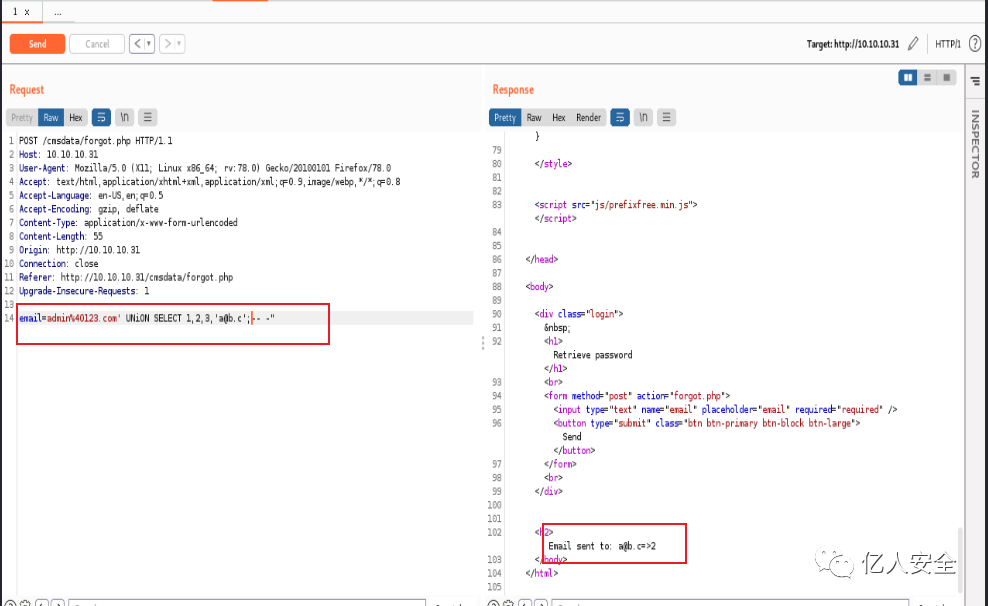The height and width of the screenshot is (606, 988).
Task: Click the Target: http://10.10.10.31 label
Action: (x=853, y=44)
